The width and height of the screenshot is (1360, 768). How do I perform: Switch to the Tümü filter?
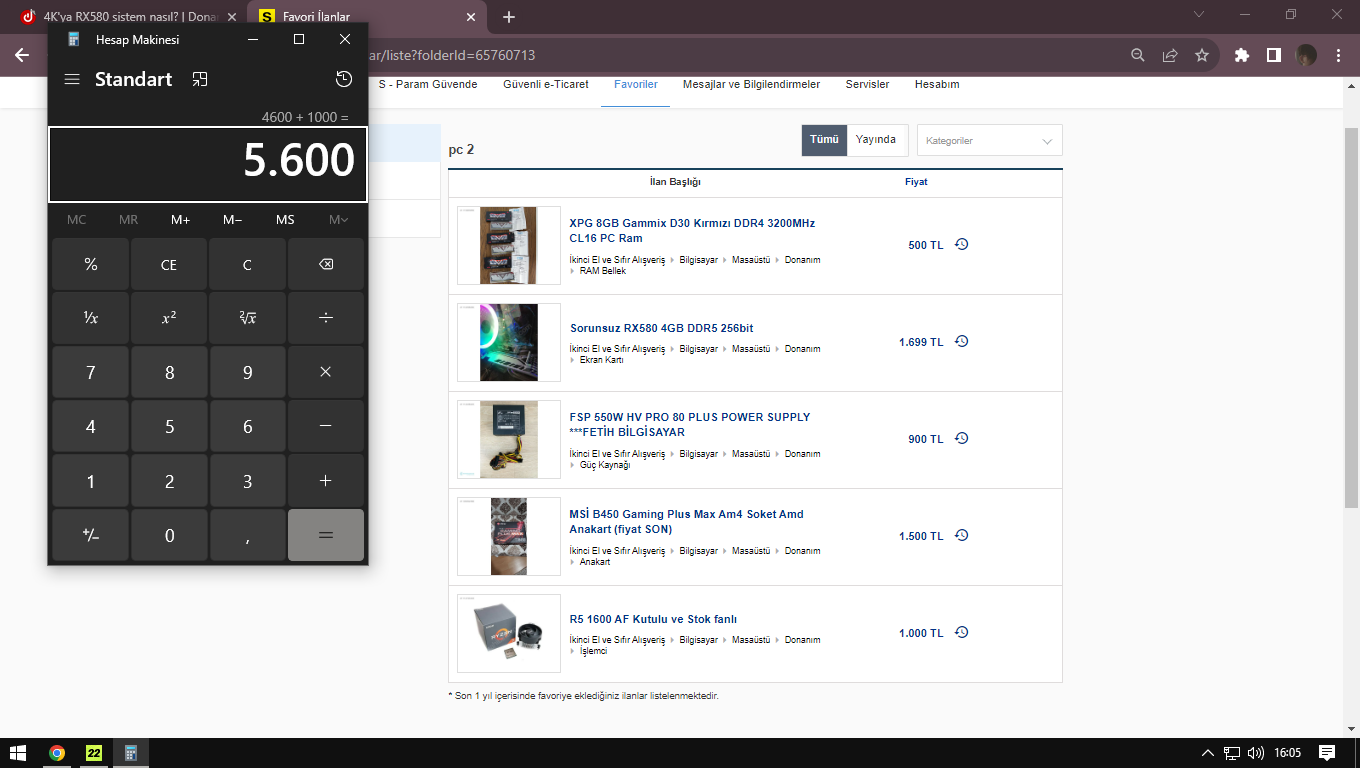point(824,140)
